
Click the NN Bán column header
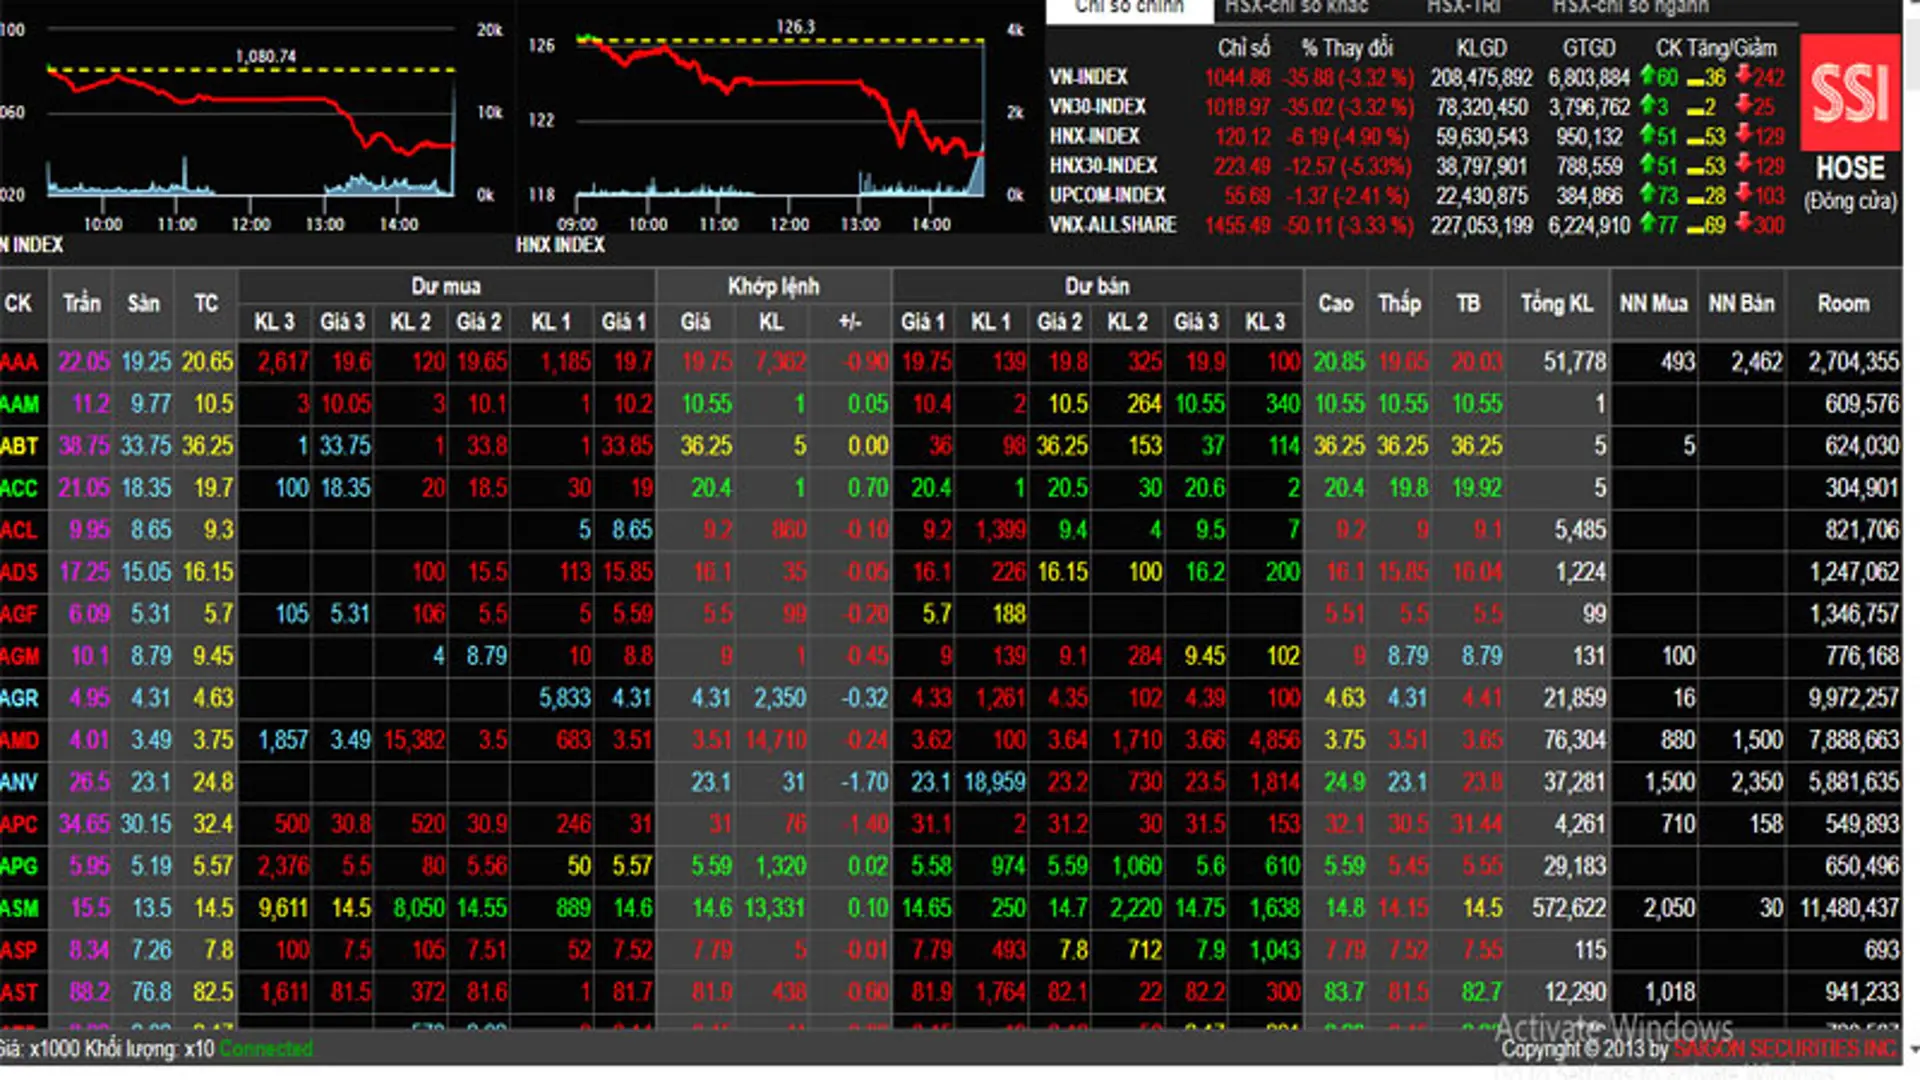(1741, 304)
